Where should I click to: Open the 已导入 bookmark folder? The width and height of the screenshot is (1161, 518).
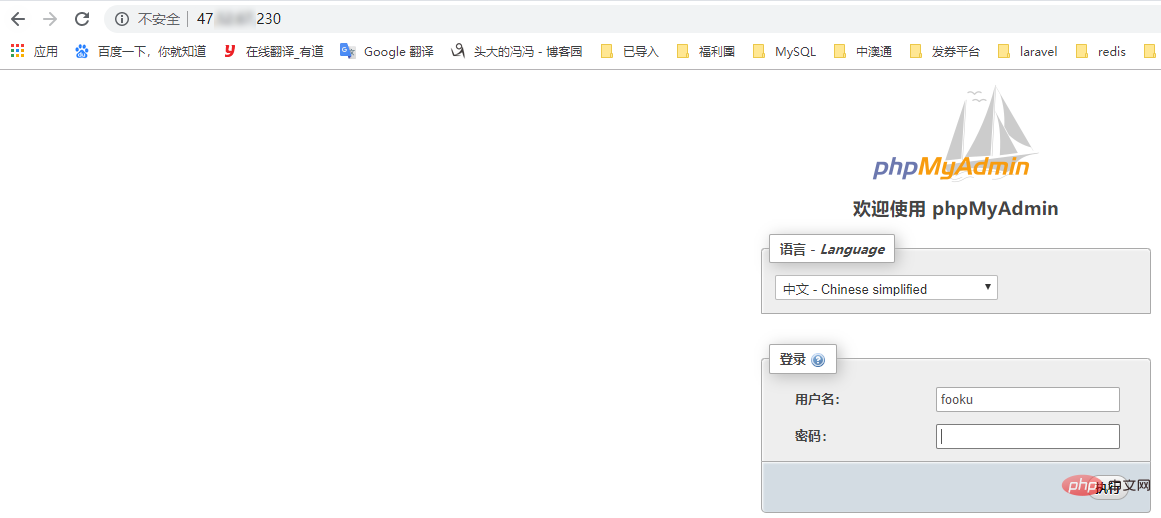[x=629, y=51]
